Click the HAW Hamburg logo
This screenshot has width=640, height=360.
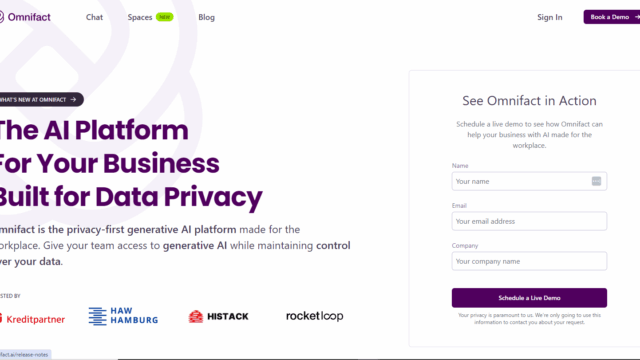(x=123, y=316)
